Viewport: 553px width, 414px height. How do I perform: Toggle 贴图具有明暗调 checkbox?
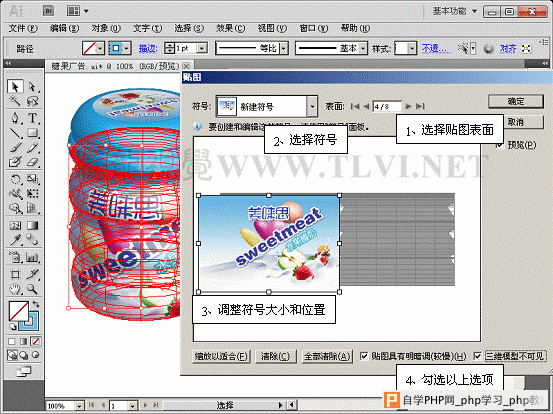tap(364, 356)
